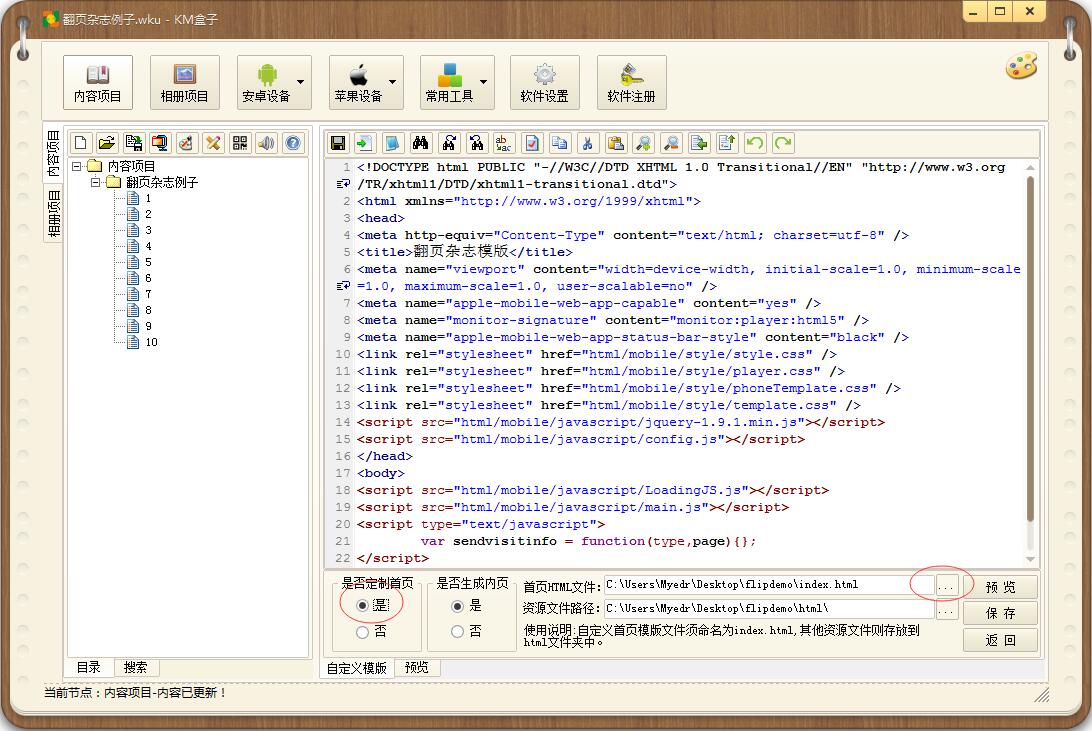1092x731 pixels.
Task: Click the magnifier zoom in icon
Action: pyautogui.click(x=644, y=143)
